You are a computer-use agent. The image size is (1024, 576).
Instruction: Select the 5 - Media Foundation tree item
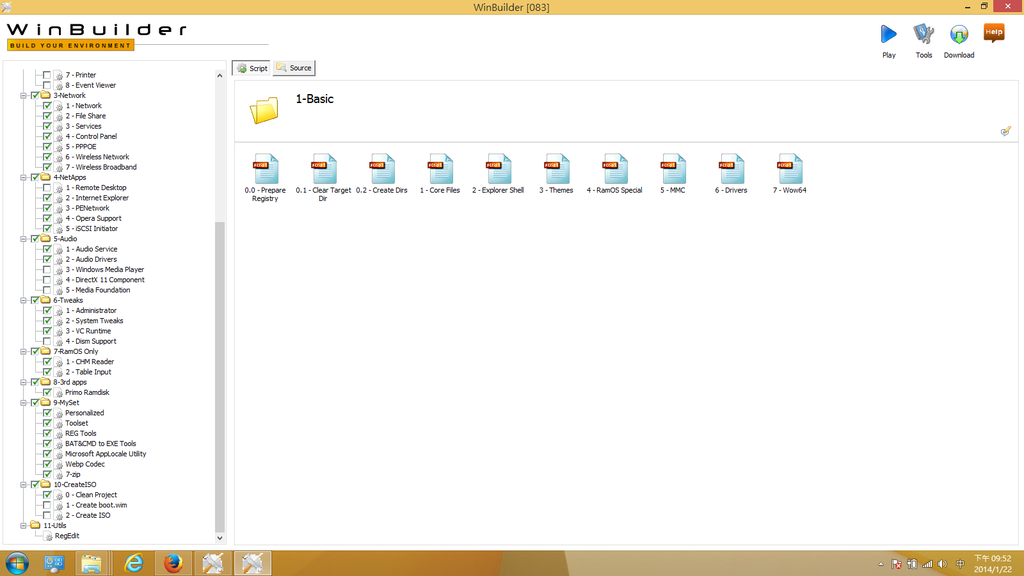coord(97,290)
